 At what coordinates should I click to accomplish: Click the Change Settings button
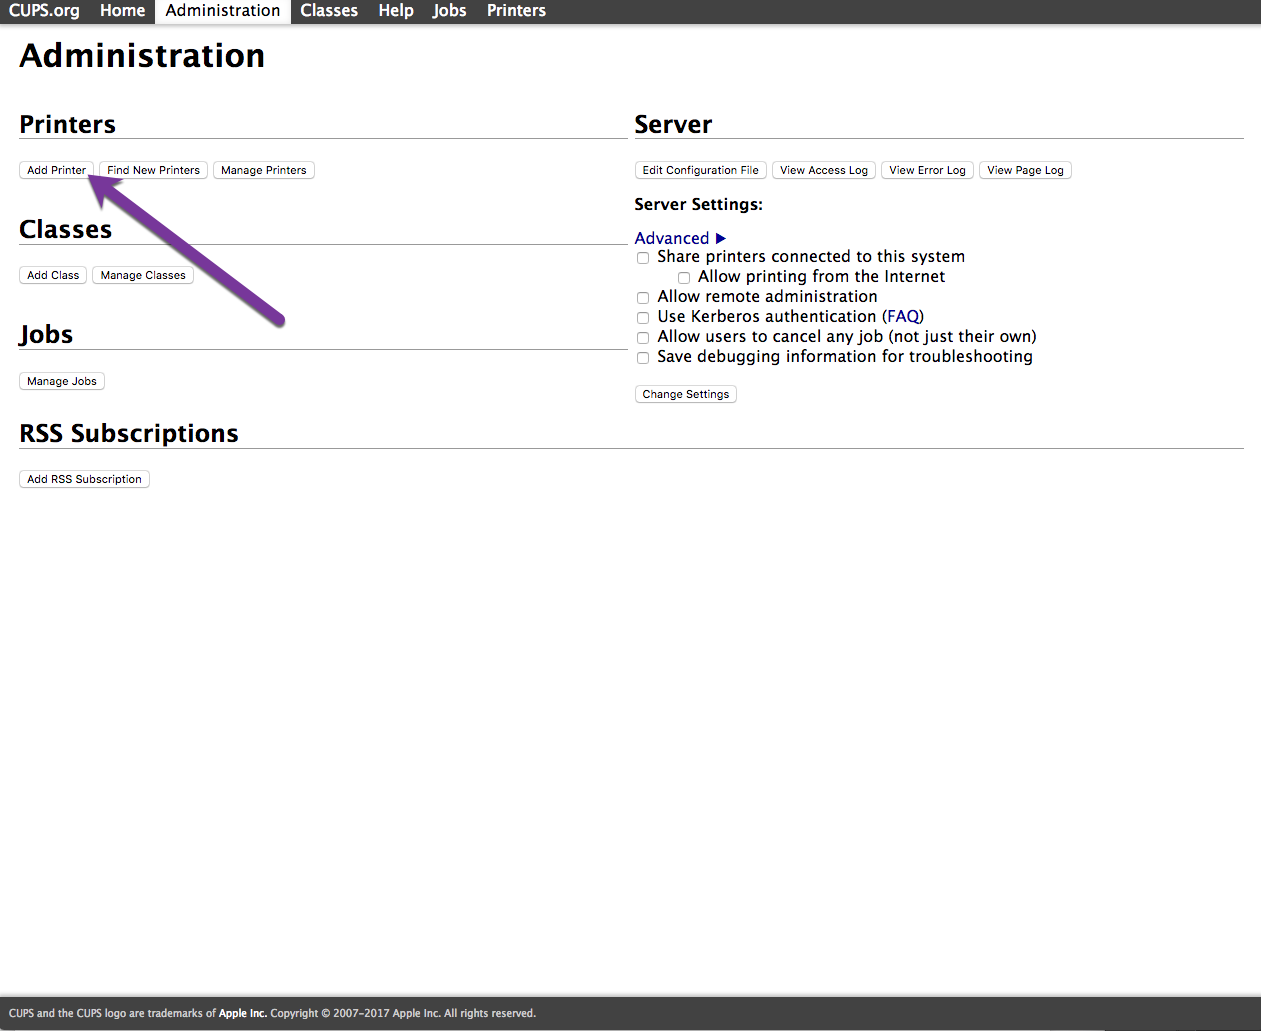tap(686, 394)
